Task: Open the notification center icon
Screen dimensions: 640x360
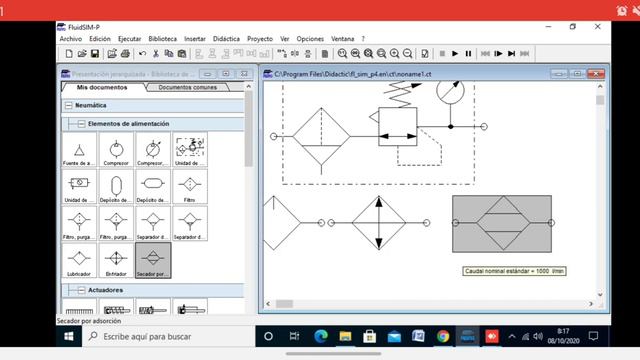Action: point(593,336)
